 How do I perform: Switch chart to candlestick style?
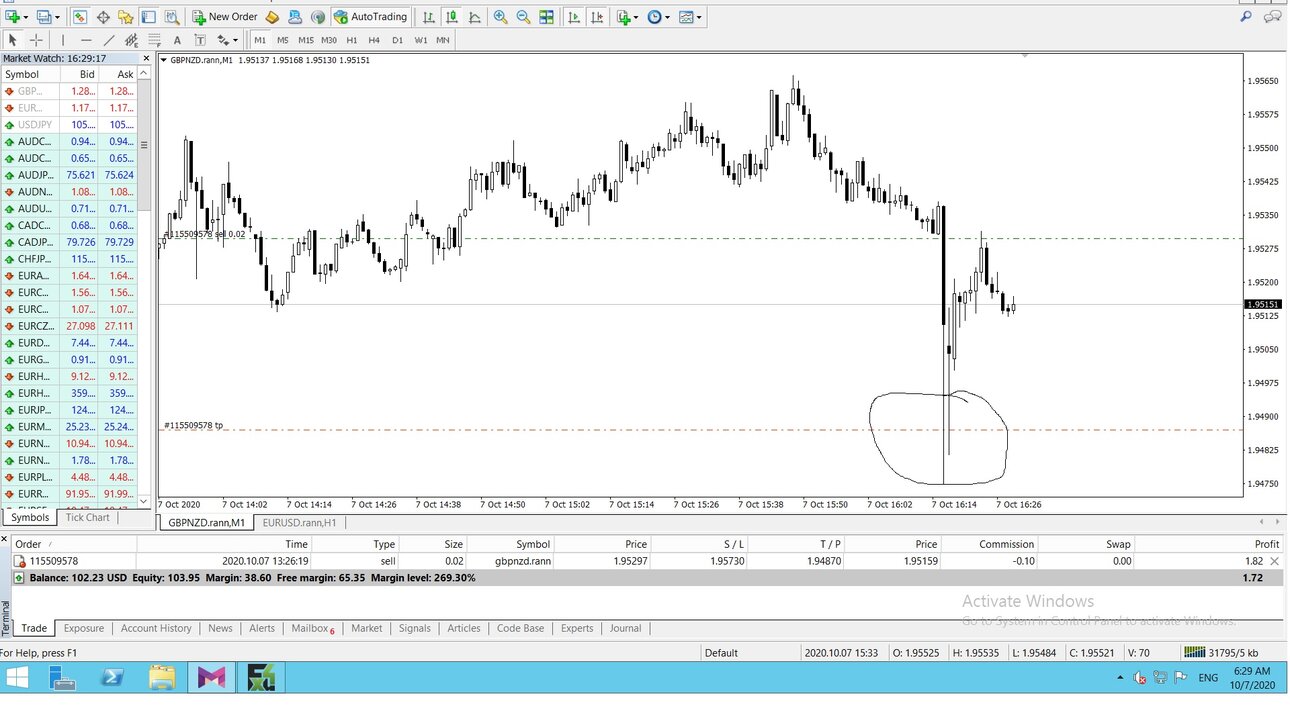click(x=452, y=17)
